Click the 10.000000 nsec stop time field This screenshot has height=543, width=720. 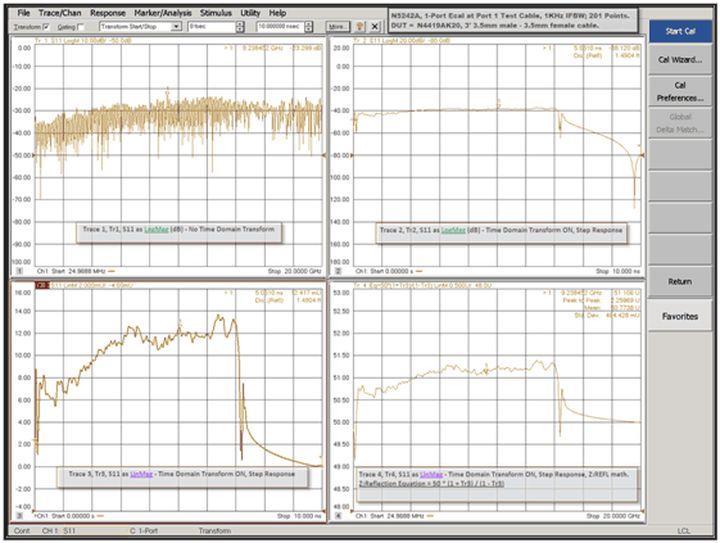[280, 27]
